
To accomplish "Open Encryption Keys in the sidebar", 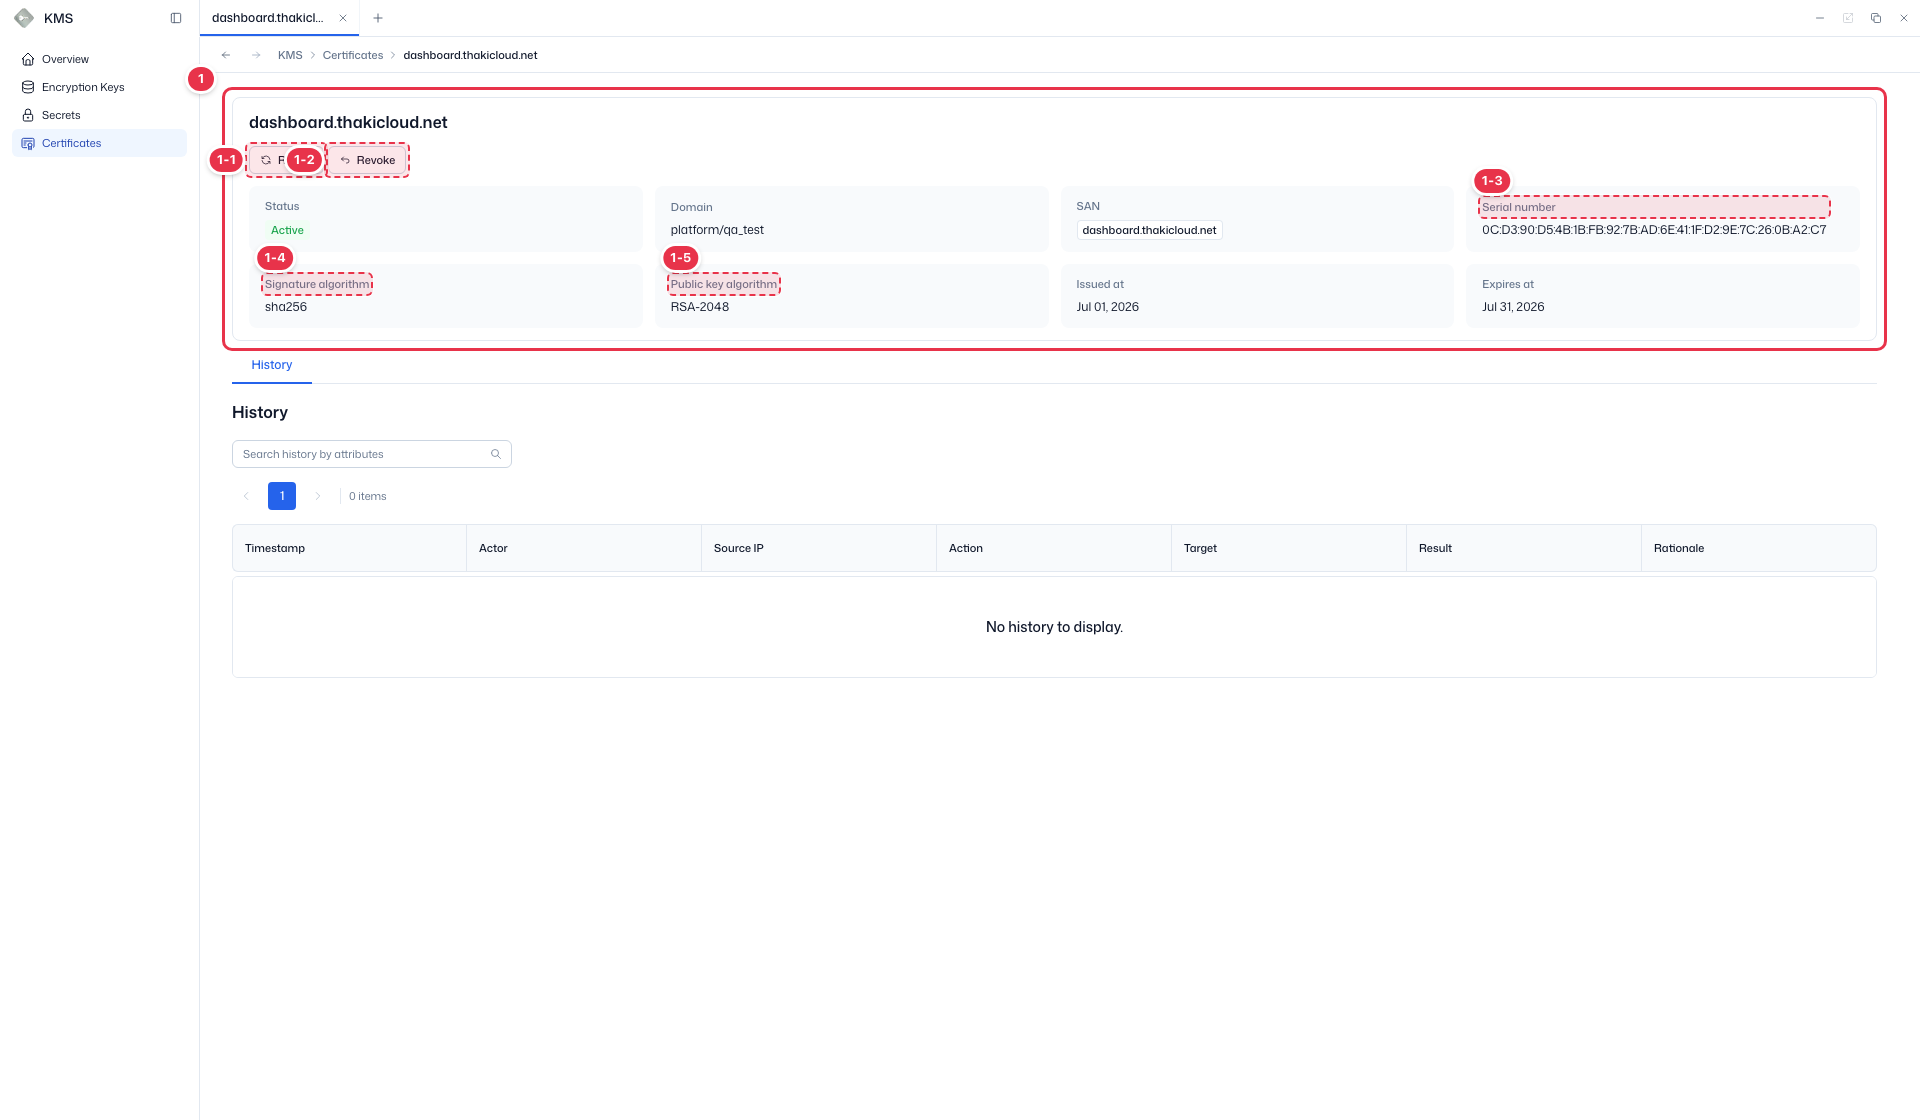I will tap(99, 87).
